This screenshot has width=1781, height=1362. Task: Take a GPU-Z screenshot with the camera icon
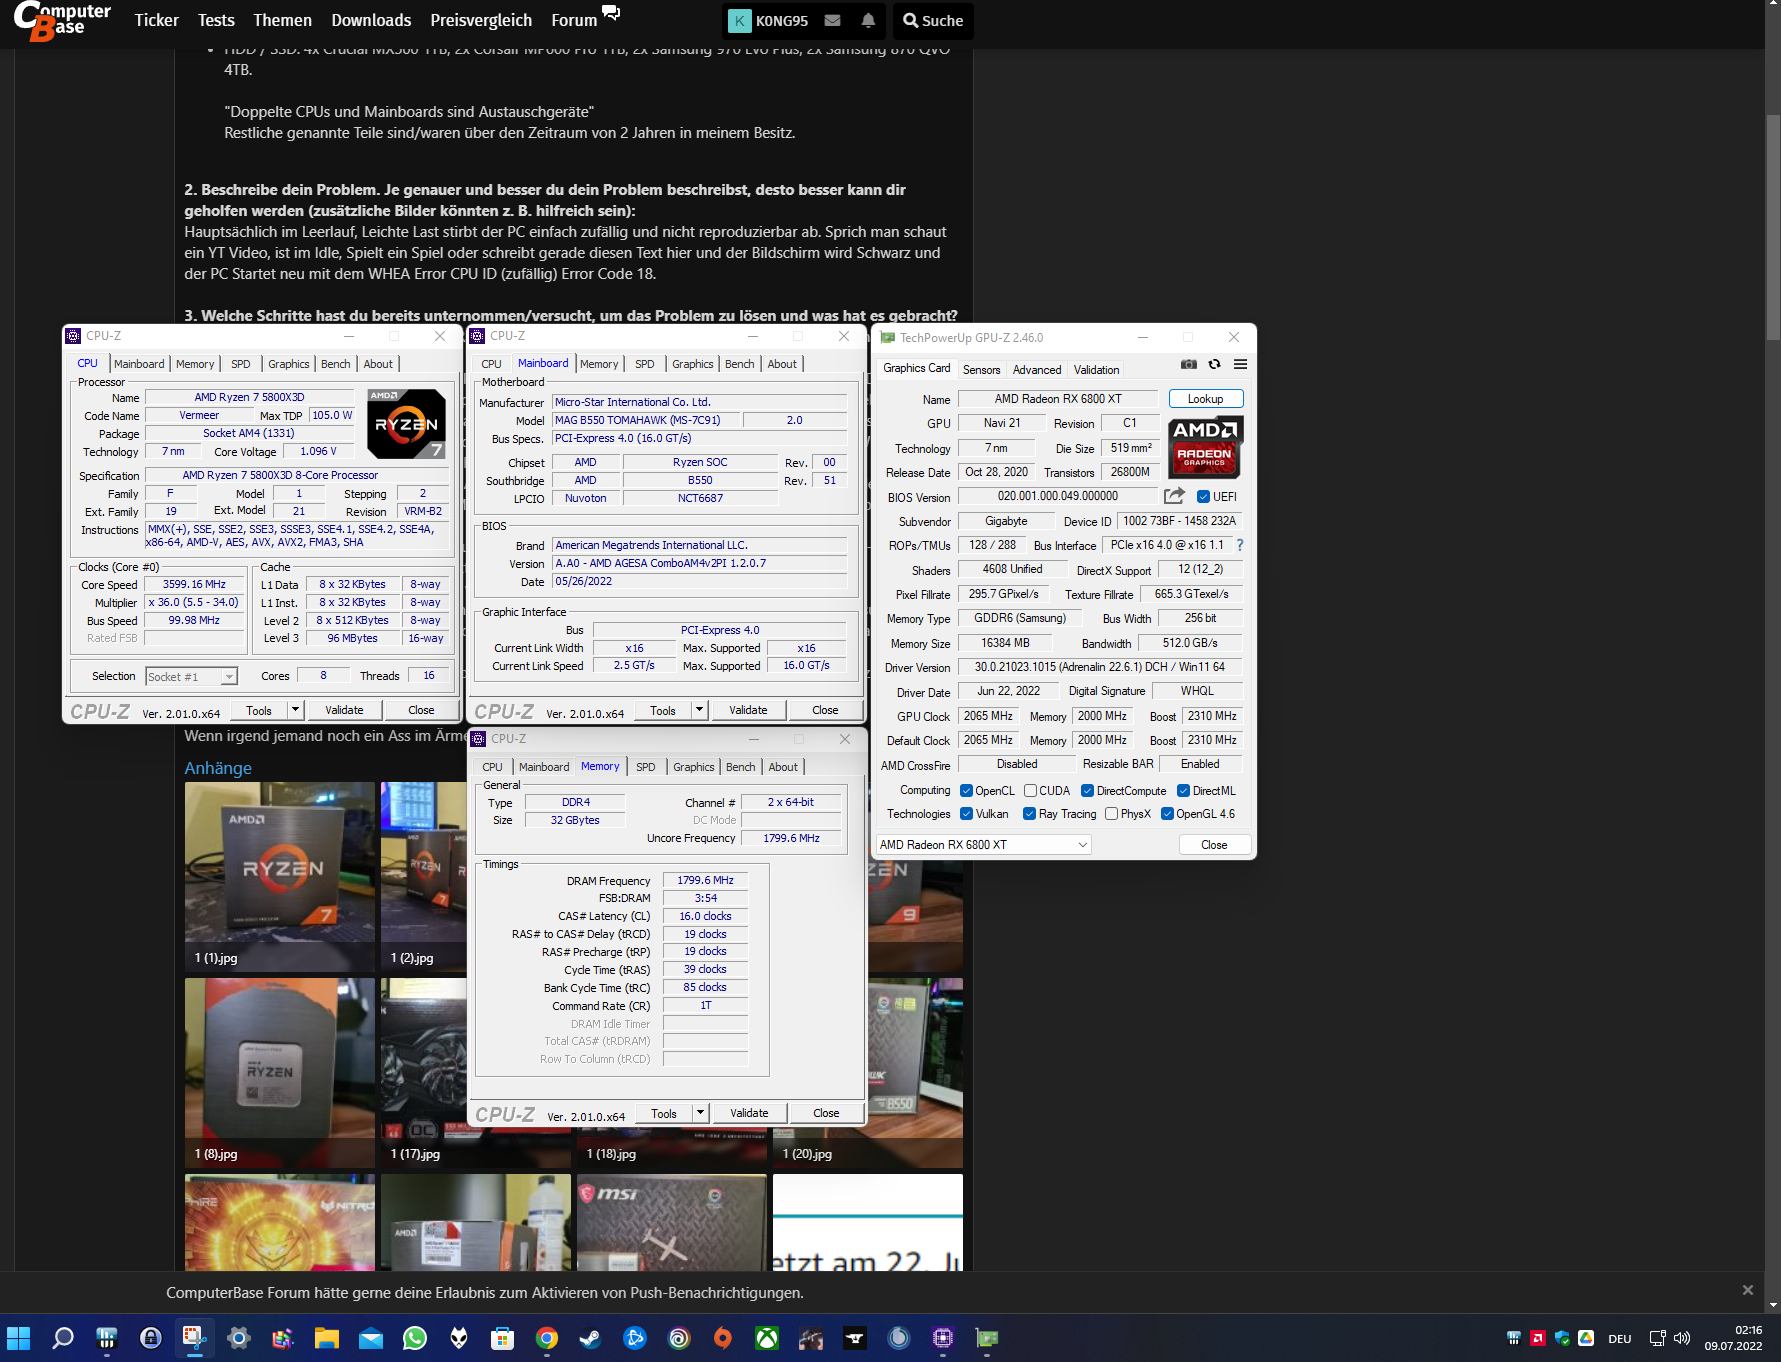(x=1189, y=364)
